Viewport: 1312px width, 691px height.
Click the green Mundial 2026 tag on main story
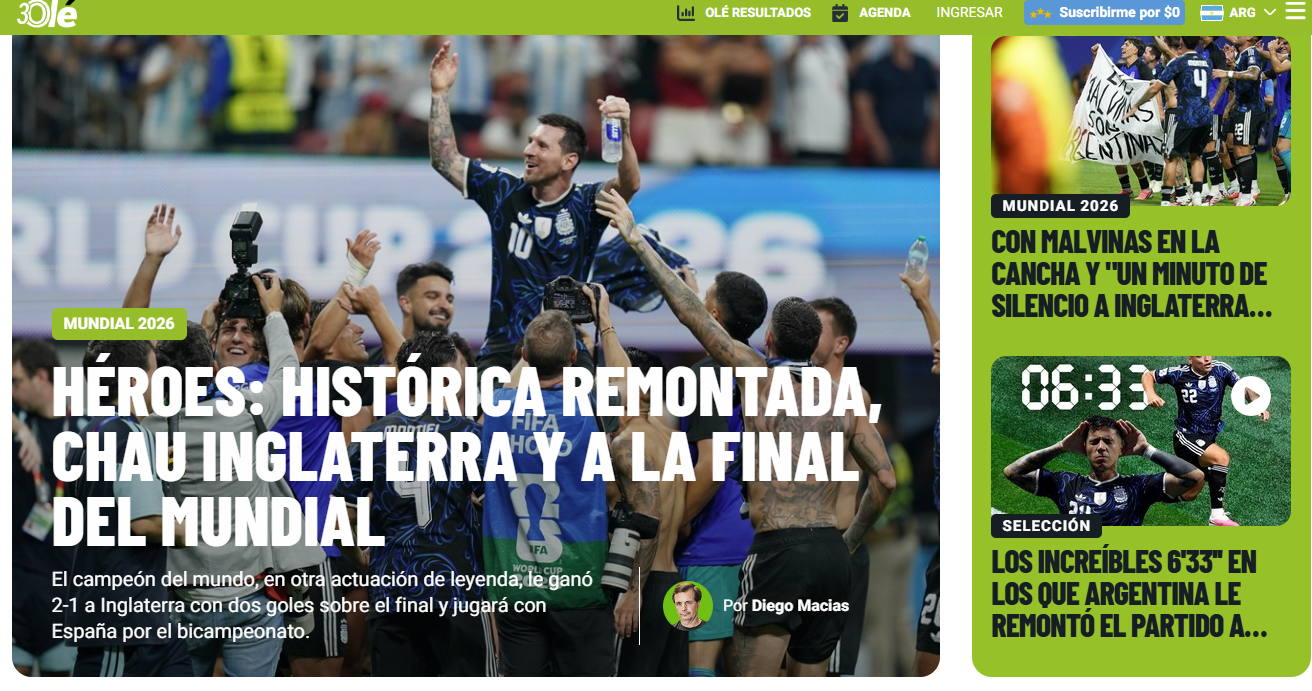tap(119, 324)
